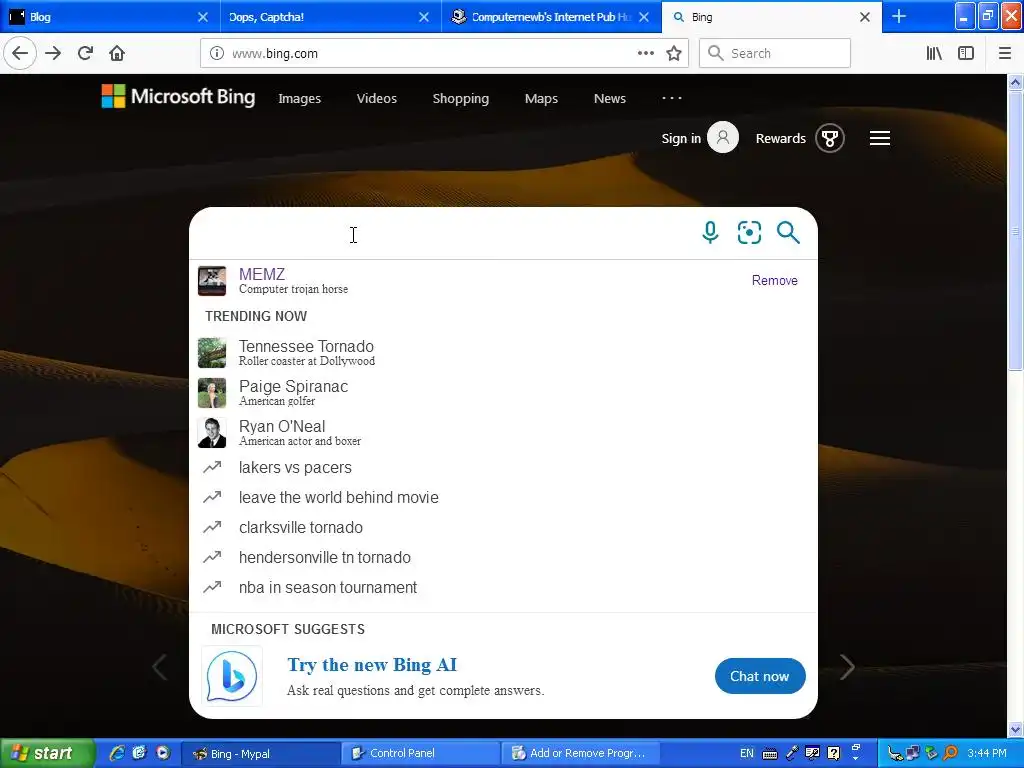Open visual search camera icon
Screen dimensions: 1024x768
click(x=749, y=232)
